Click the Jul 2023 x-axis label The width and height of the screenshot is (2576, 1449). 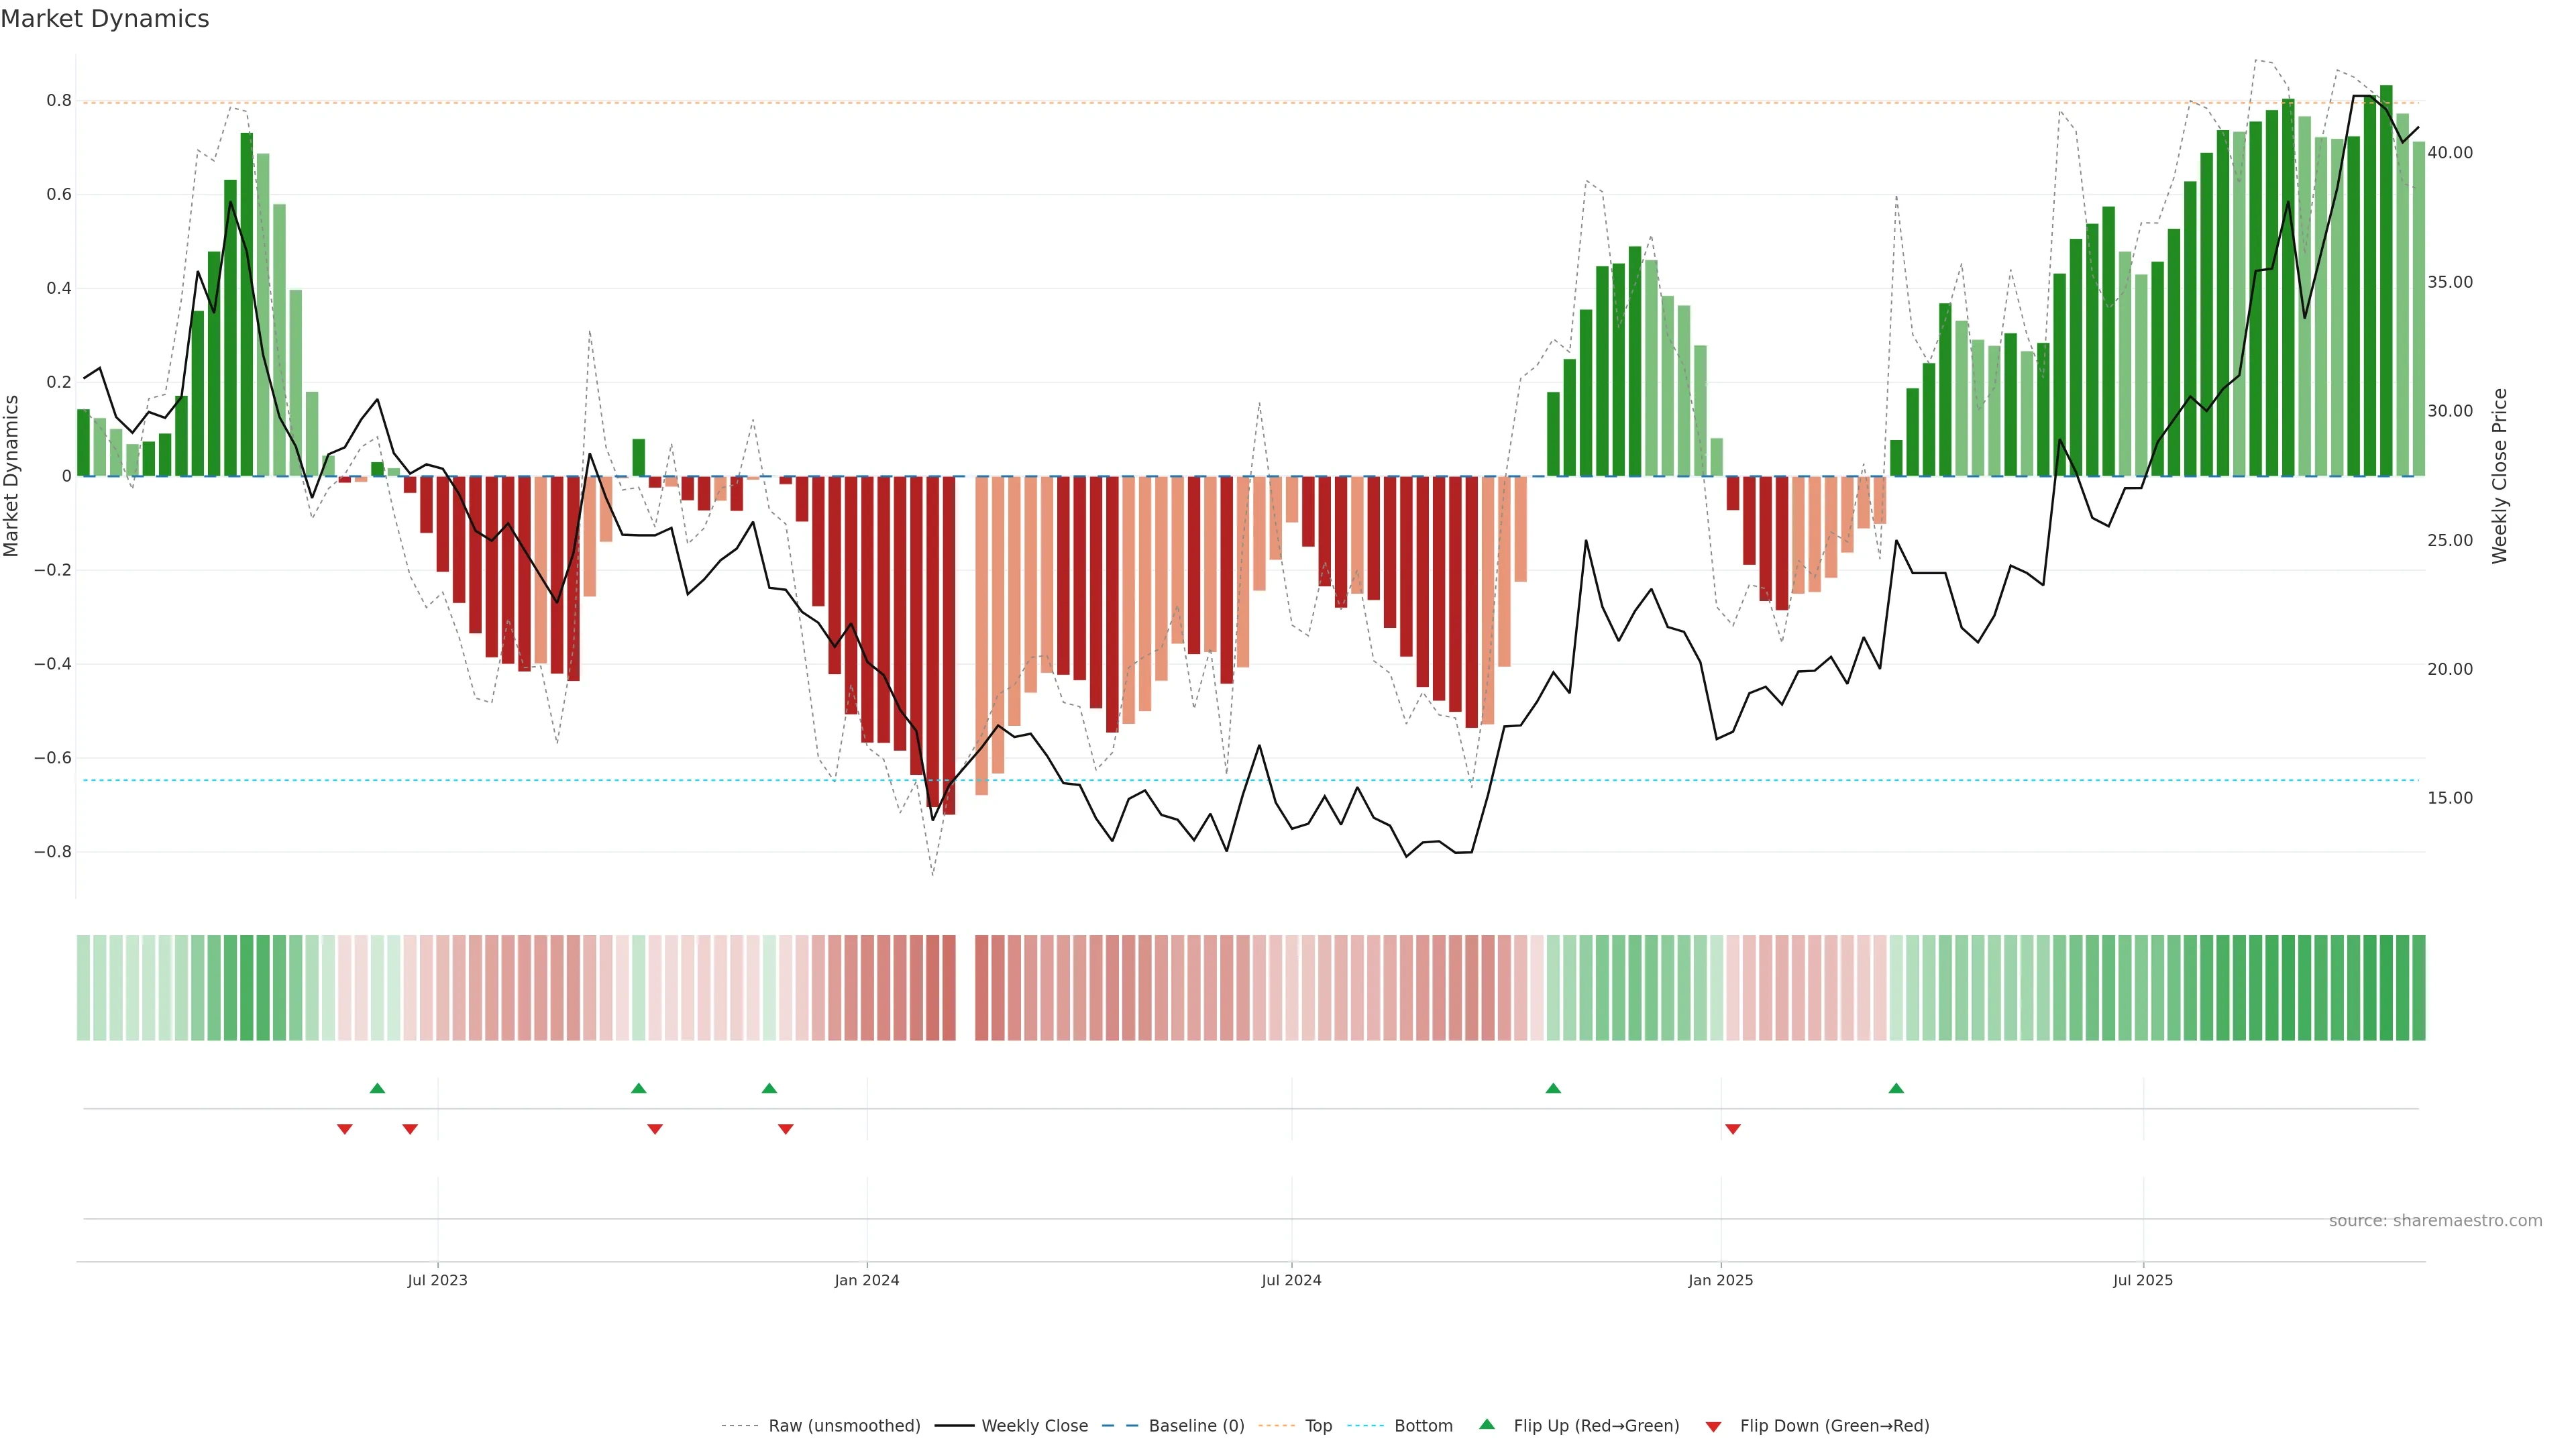click(x=437, y=1280)
